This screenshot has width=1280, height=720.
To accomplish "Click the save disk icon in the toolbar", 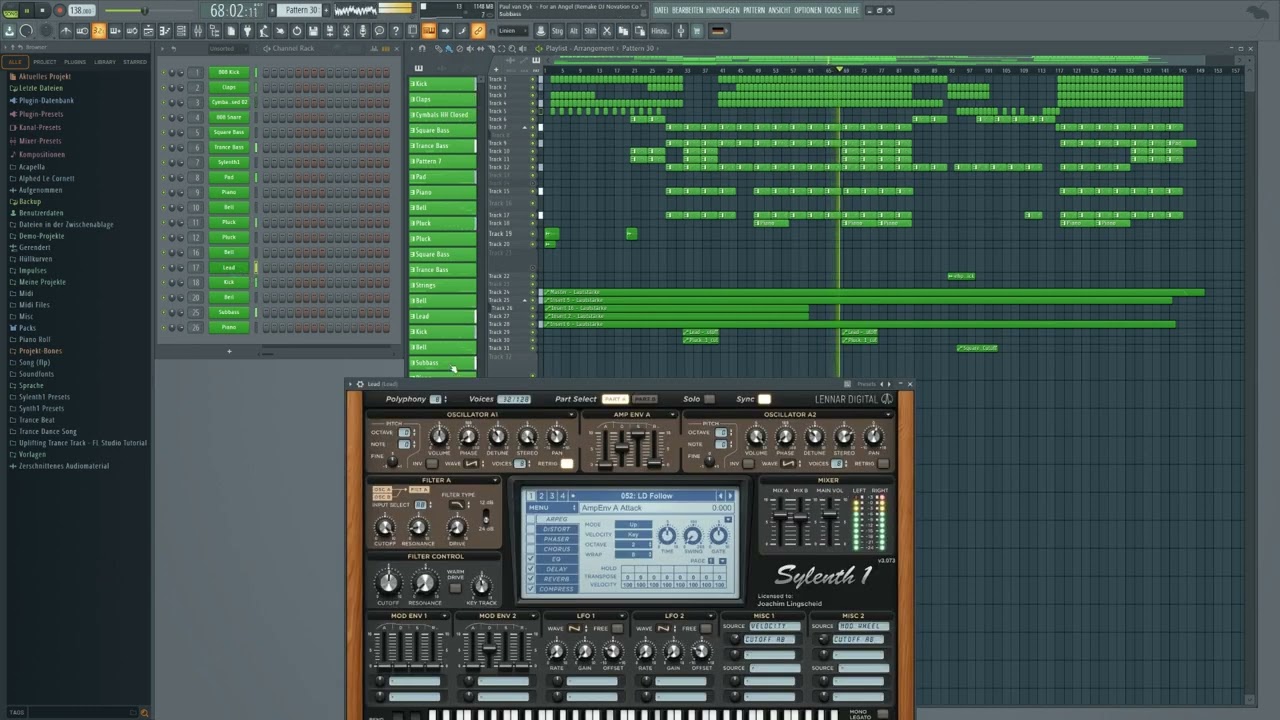I will click(312, 31).
